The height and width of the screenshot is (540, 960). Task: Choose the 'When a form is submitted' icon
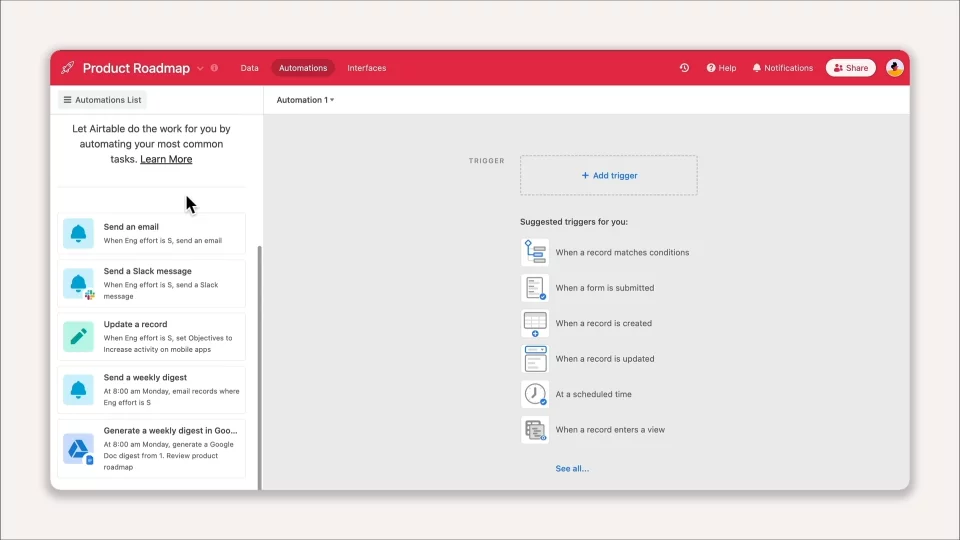(x=534, y=288)
